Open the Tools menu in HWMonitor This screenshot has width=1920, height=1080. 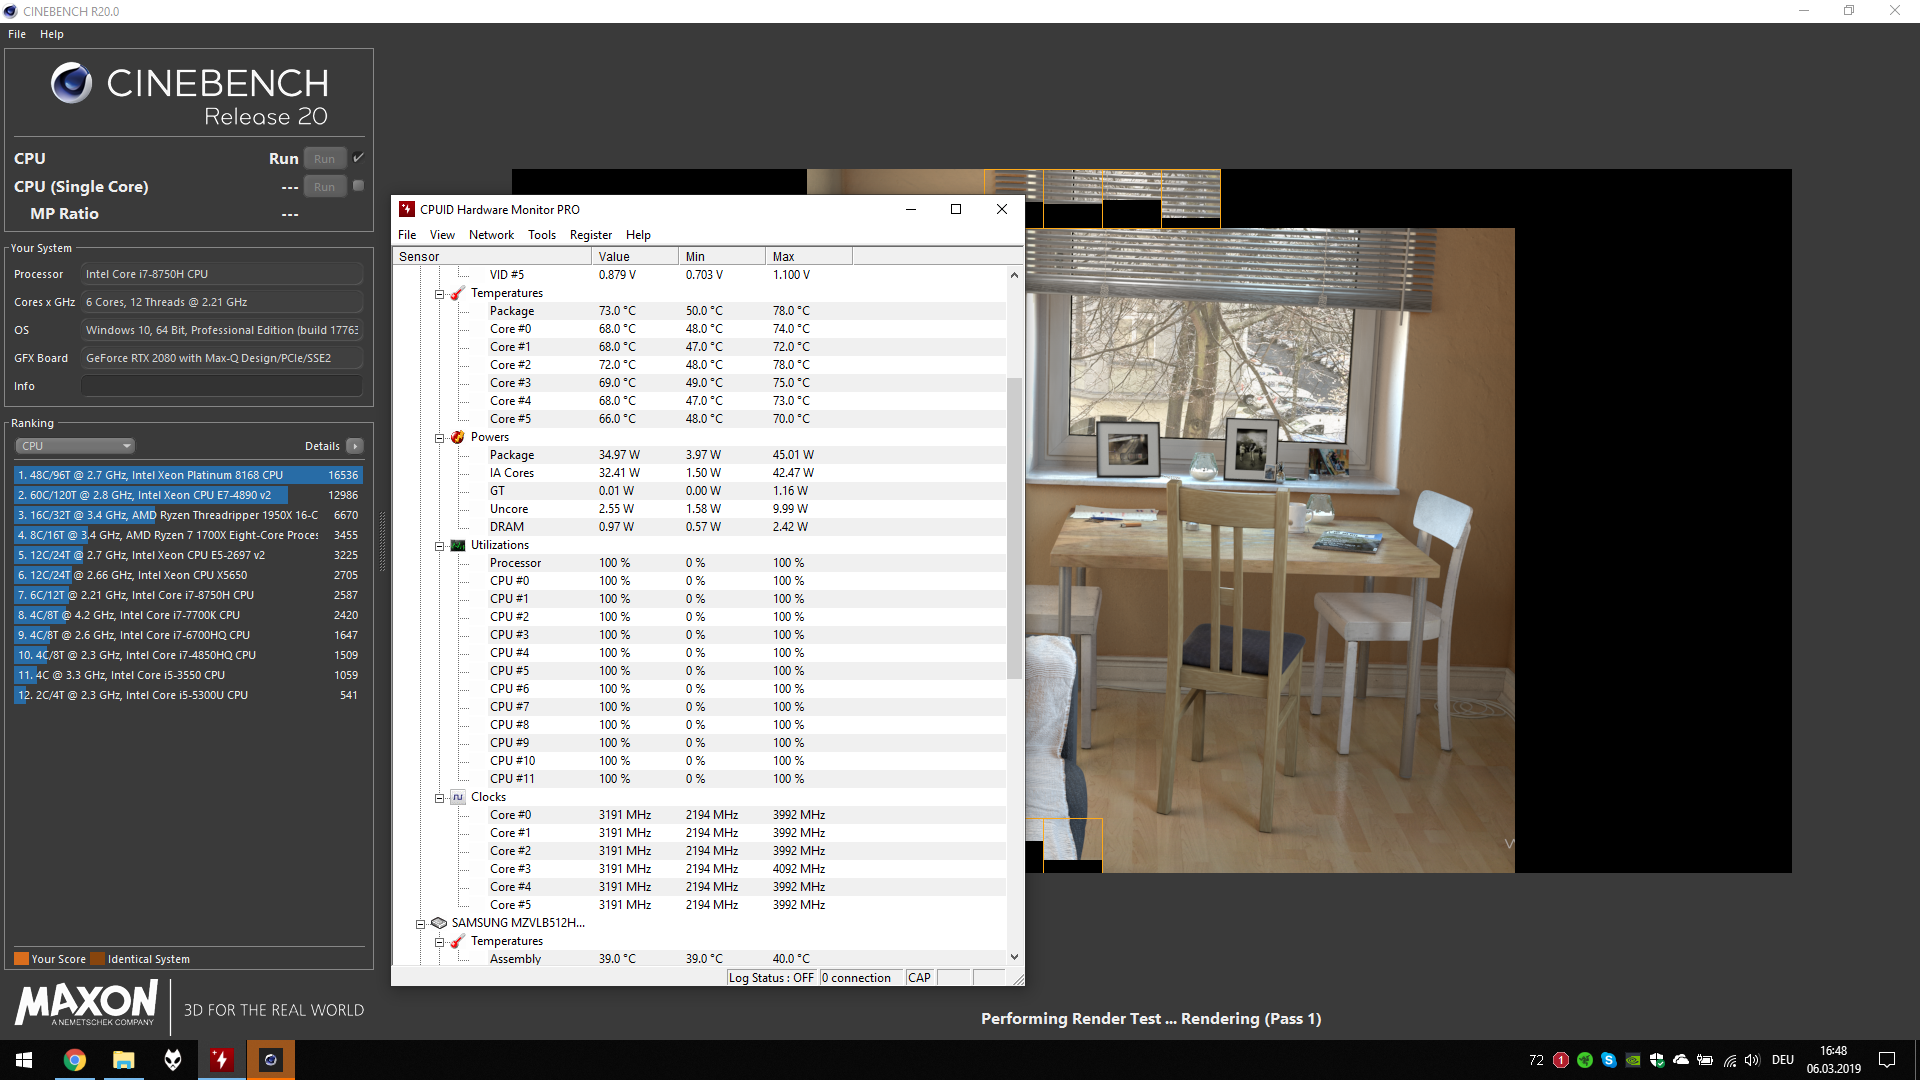click(541, 235)
